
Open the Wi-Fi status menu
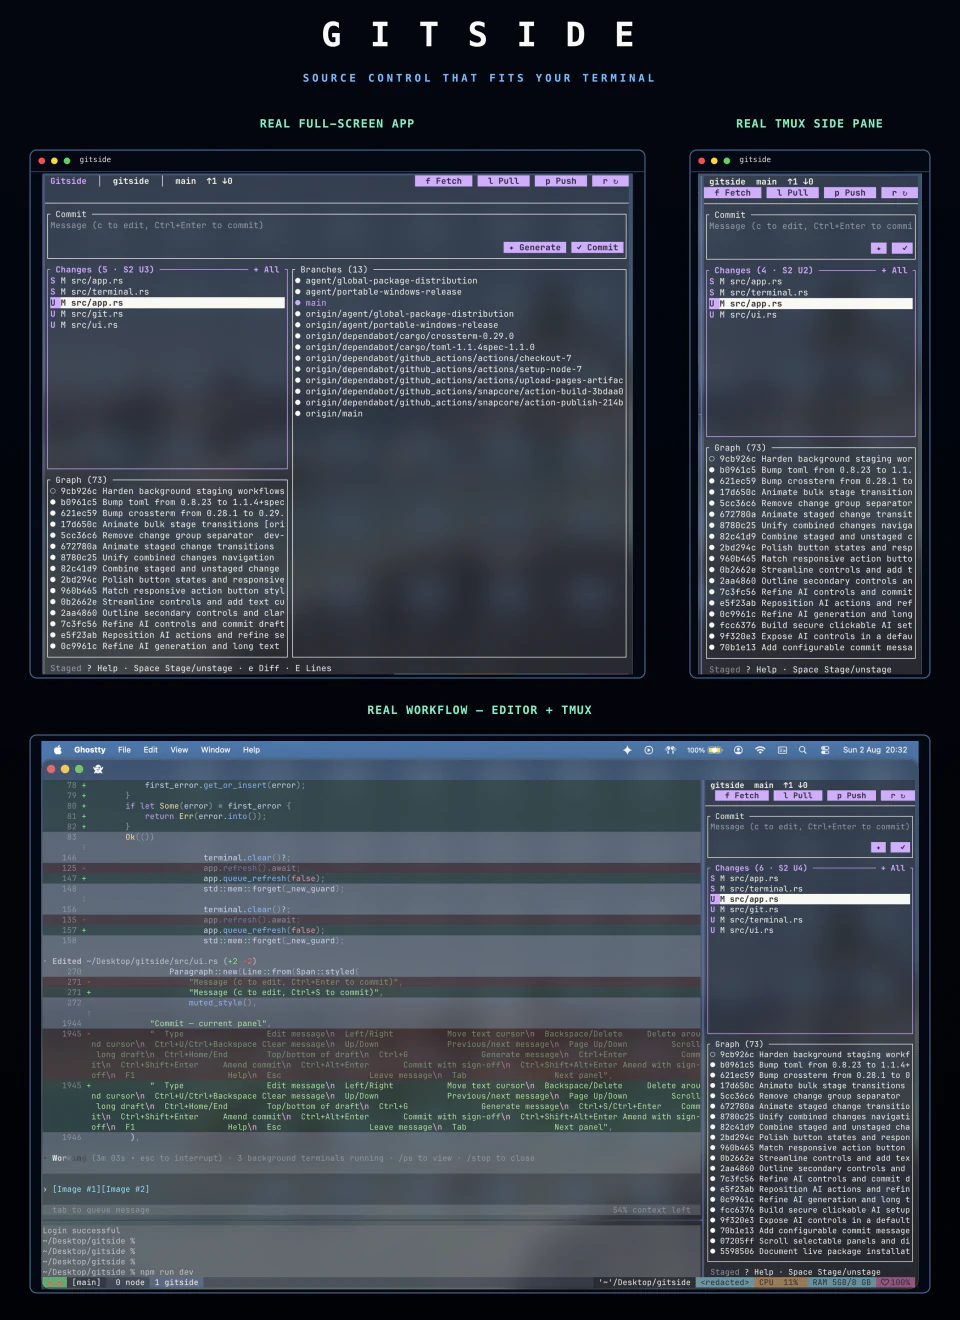[760, 750]
